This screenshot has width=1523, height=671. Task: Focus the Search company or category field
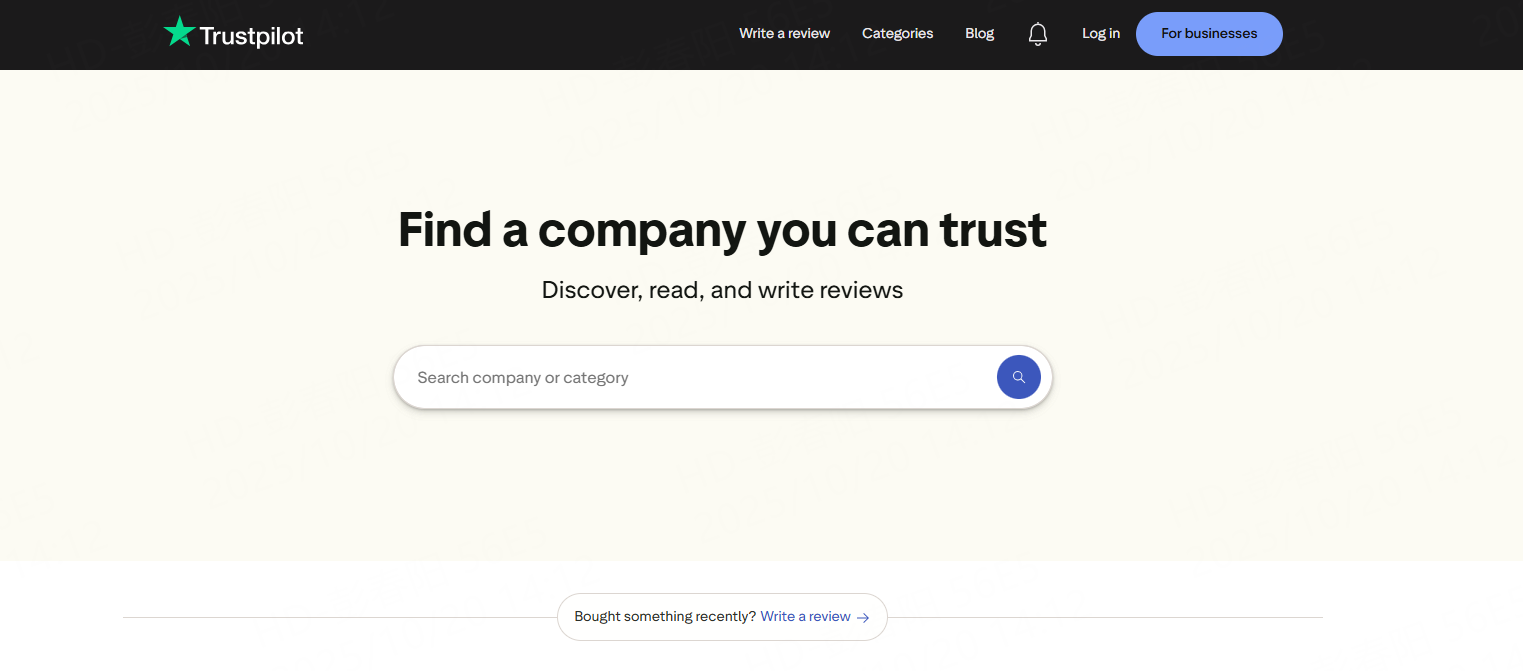(x=690, y=378)
